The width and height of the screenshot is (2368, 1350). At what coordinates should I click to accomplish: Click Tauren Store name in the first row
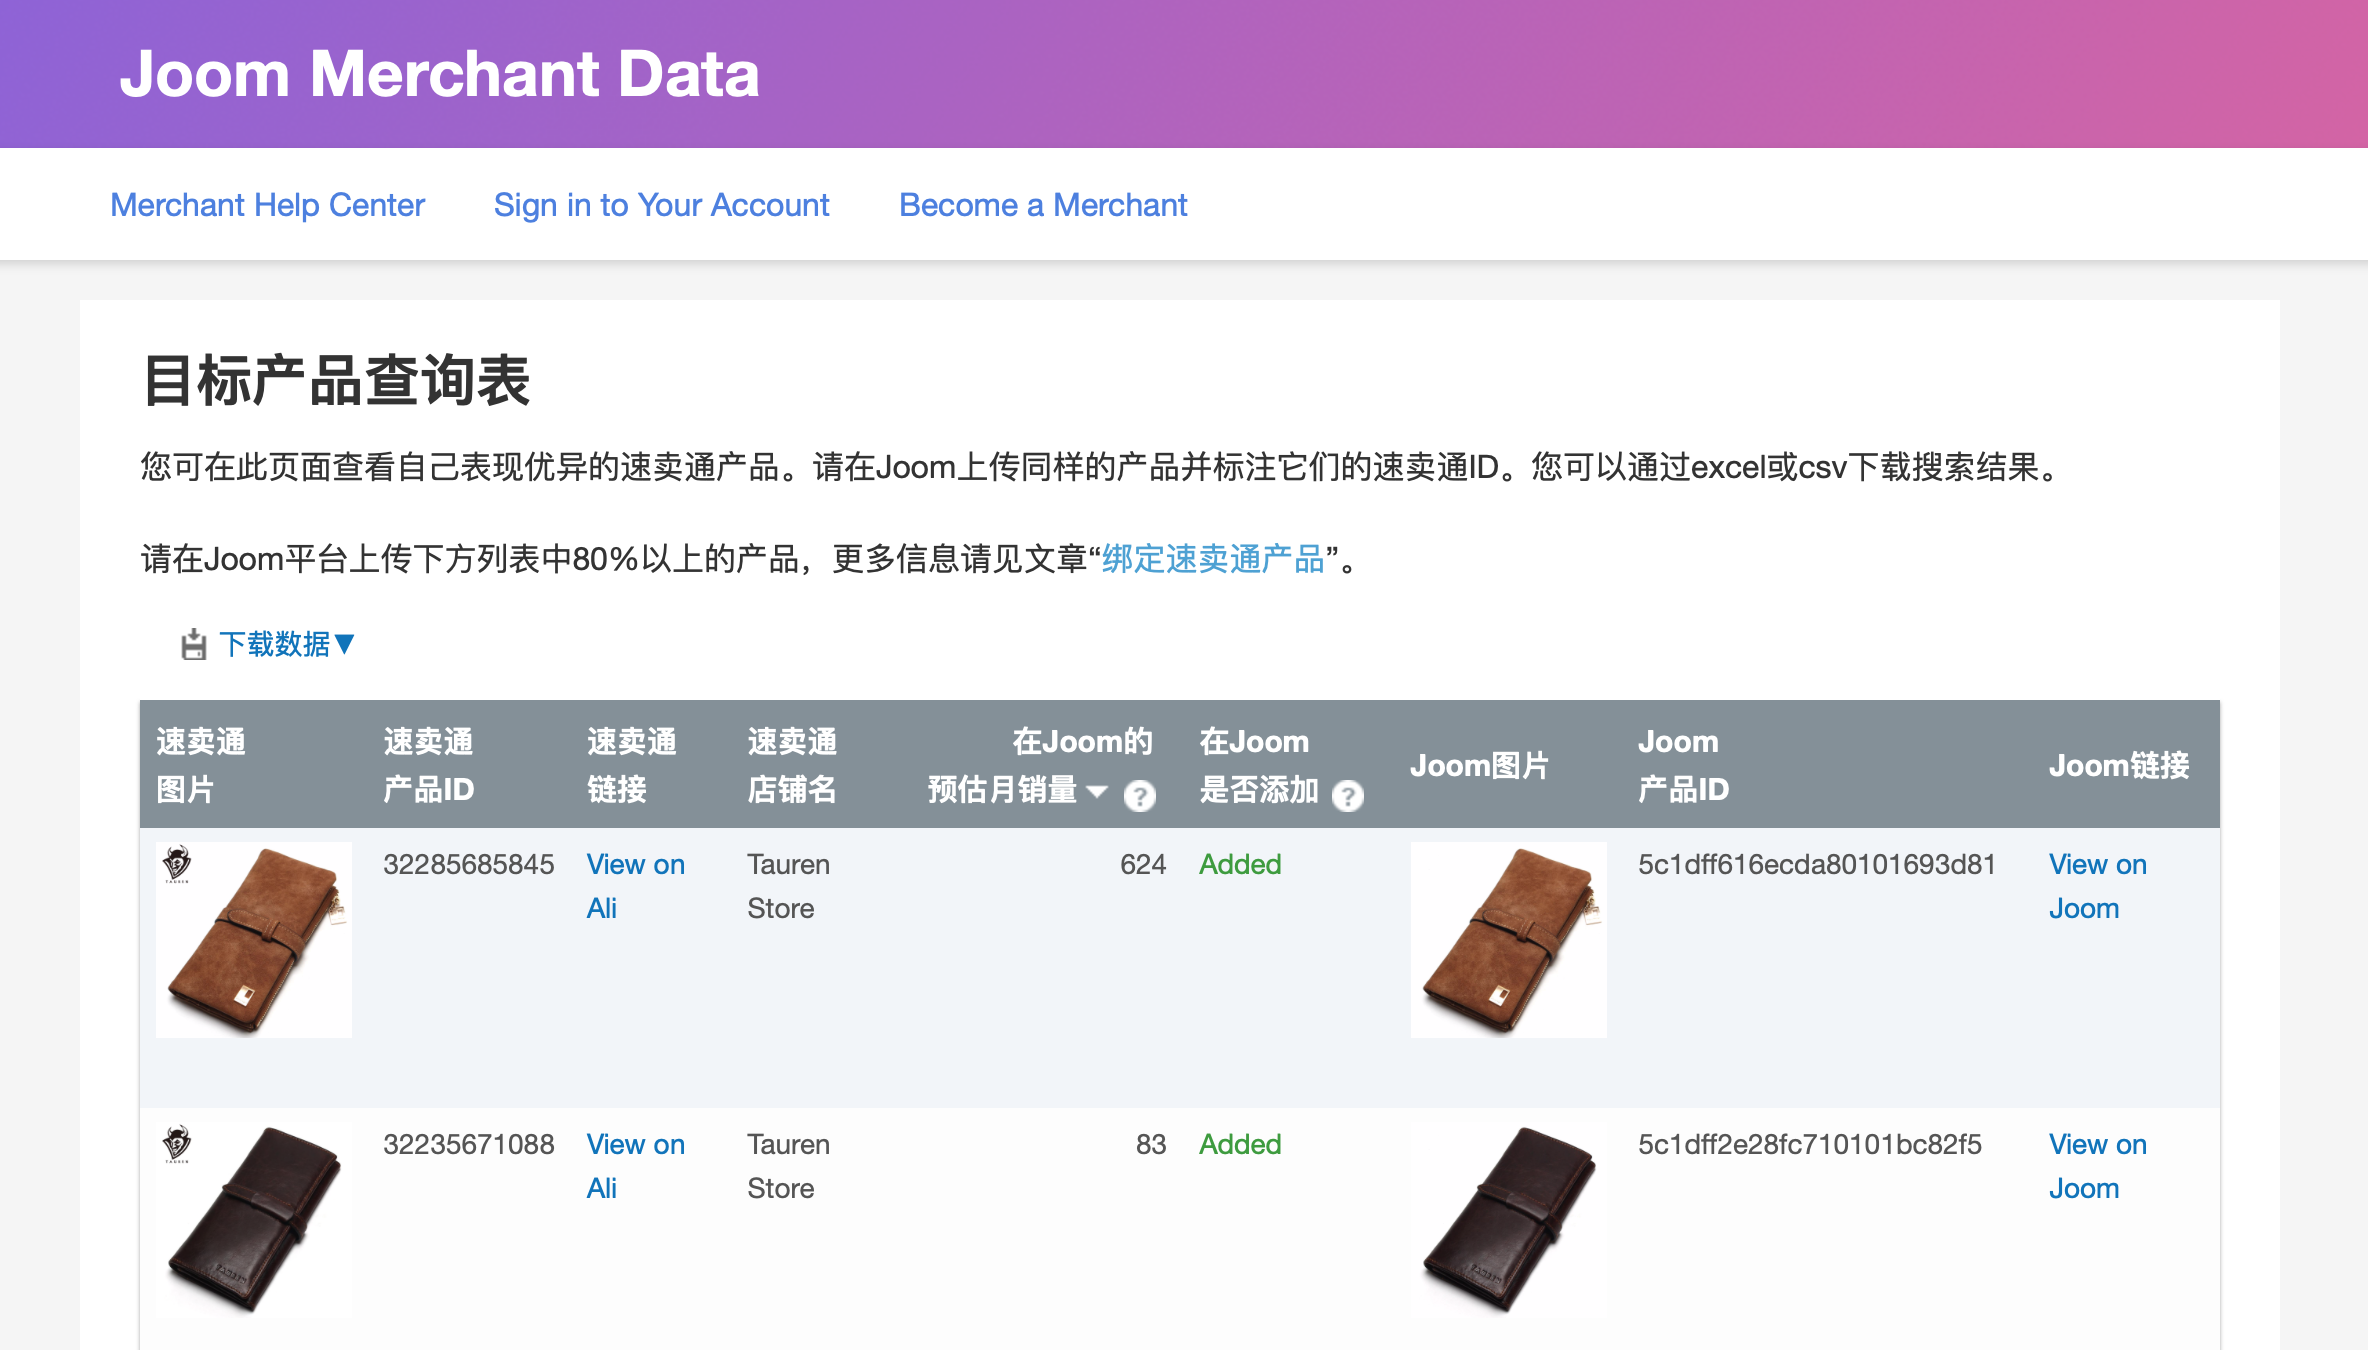[788, 886]
